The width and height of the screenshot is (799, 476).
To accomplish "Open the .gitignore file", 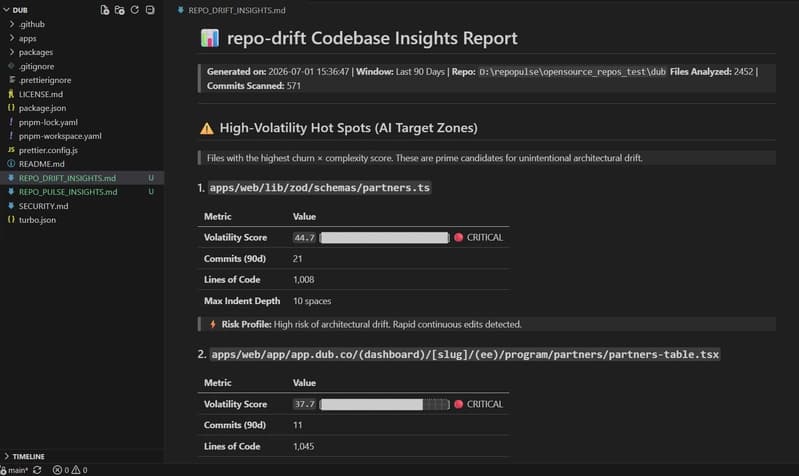I will tap(36, 66).
